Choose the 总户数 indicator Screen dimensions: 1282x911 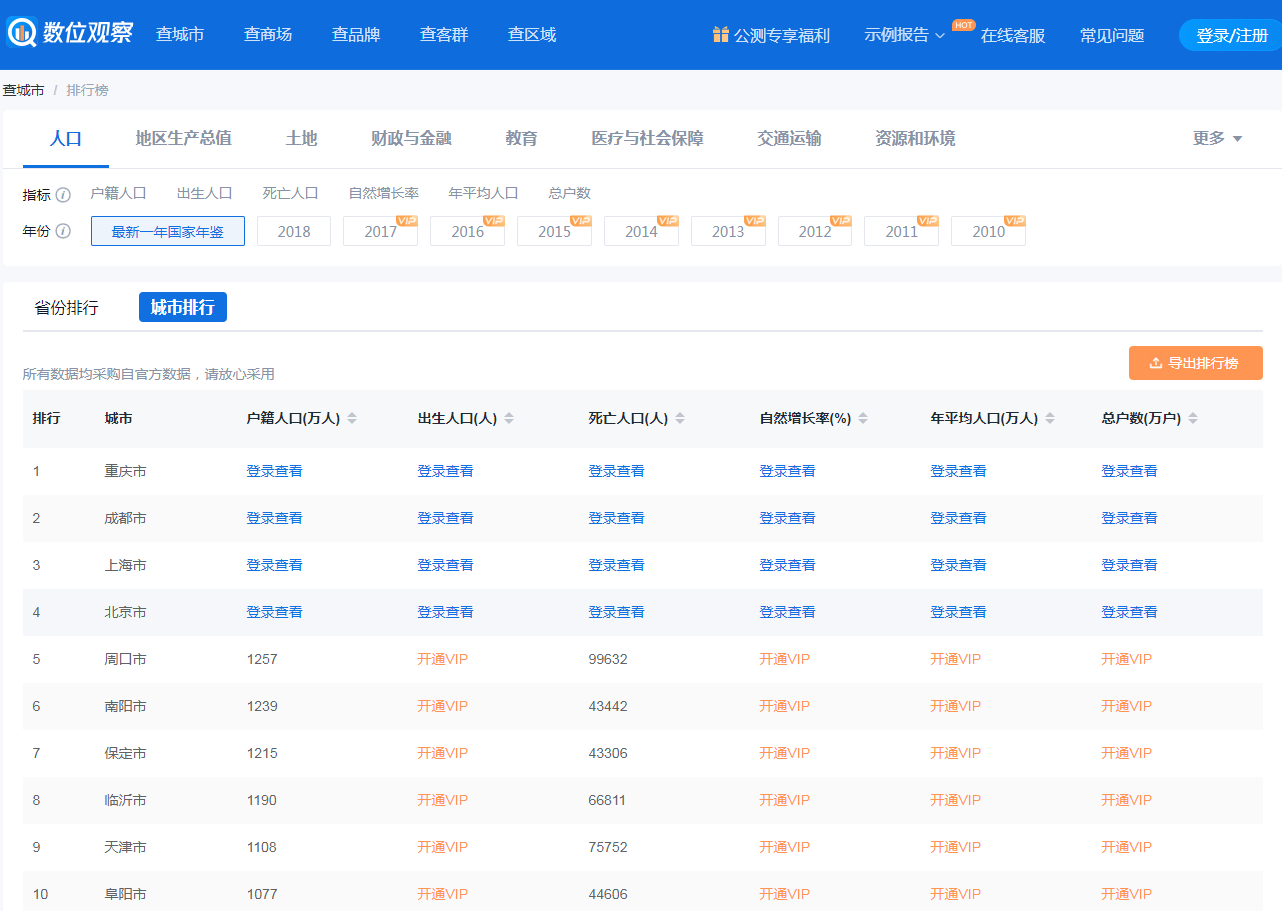570,193
